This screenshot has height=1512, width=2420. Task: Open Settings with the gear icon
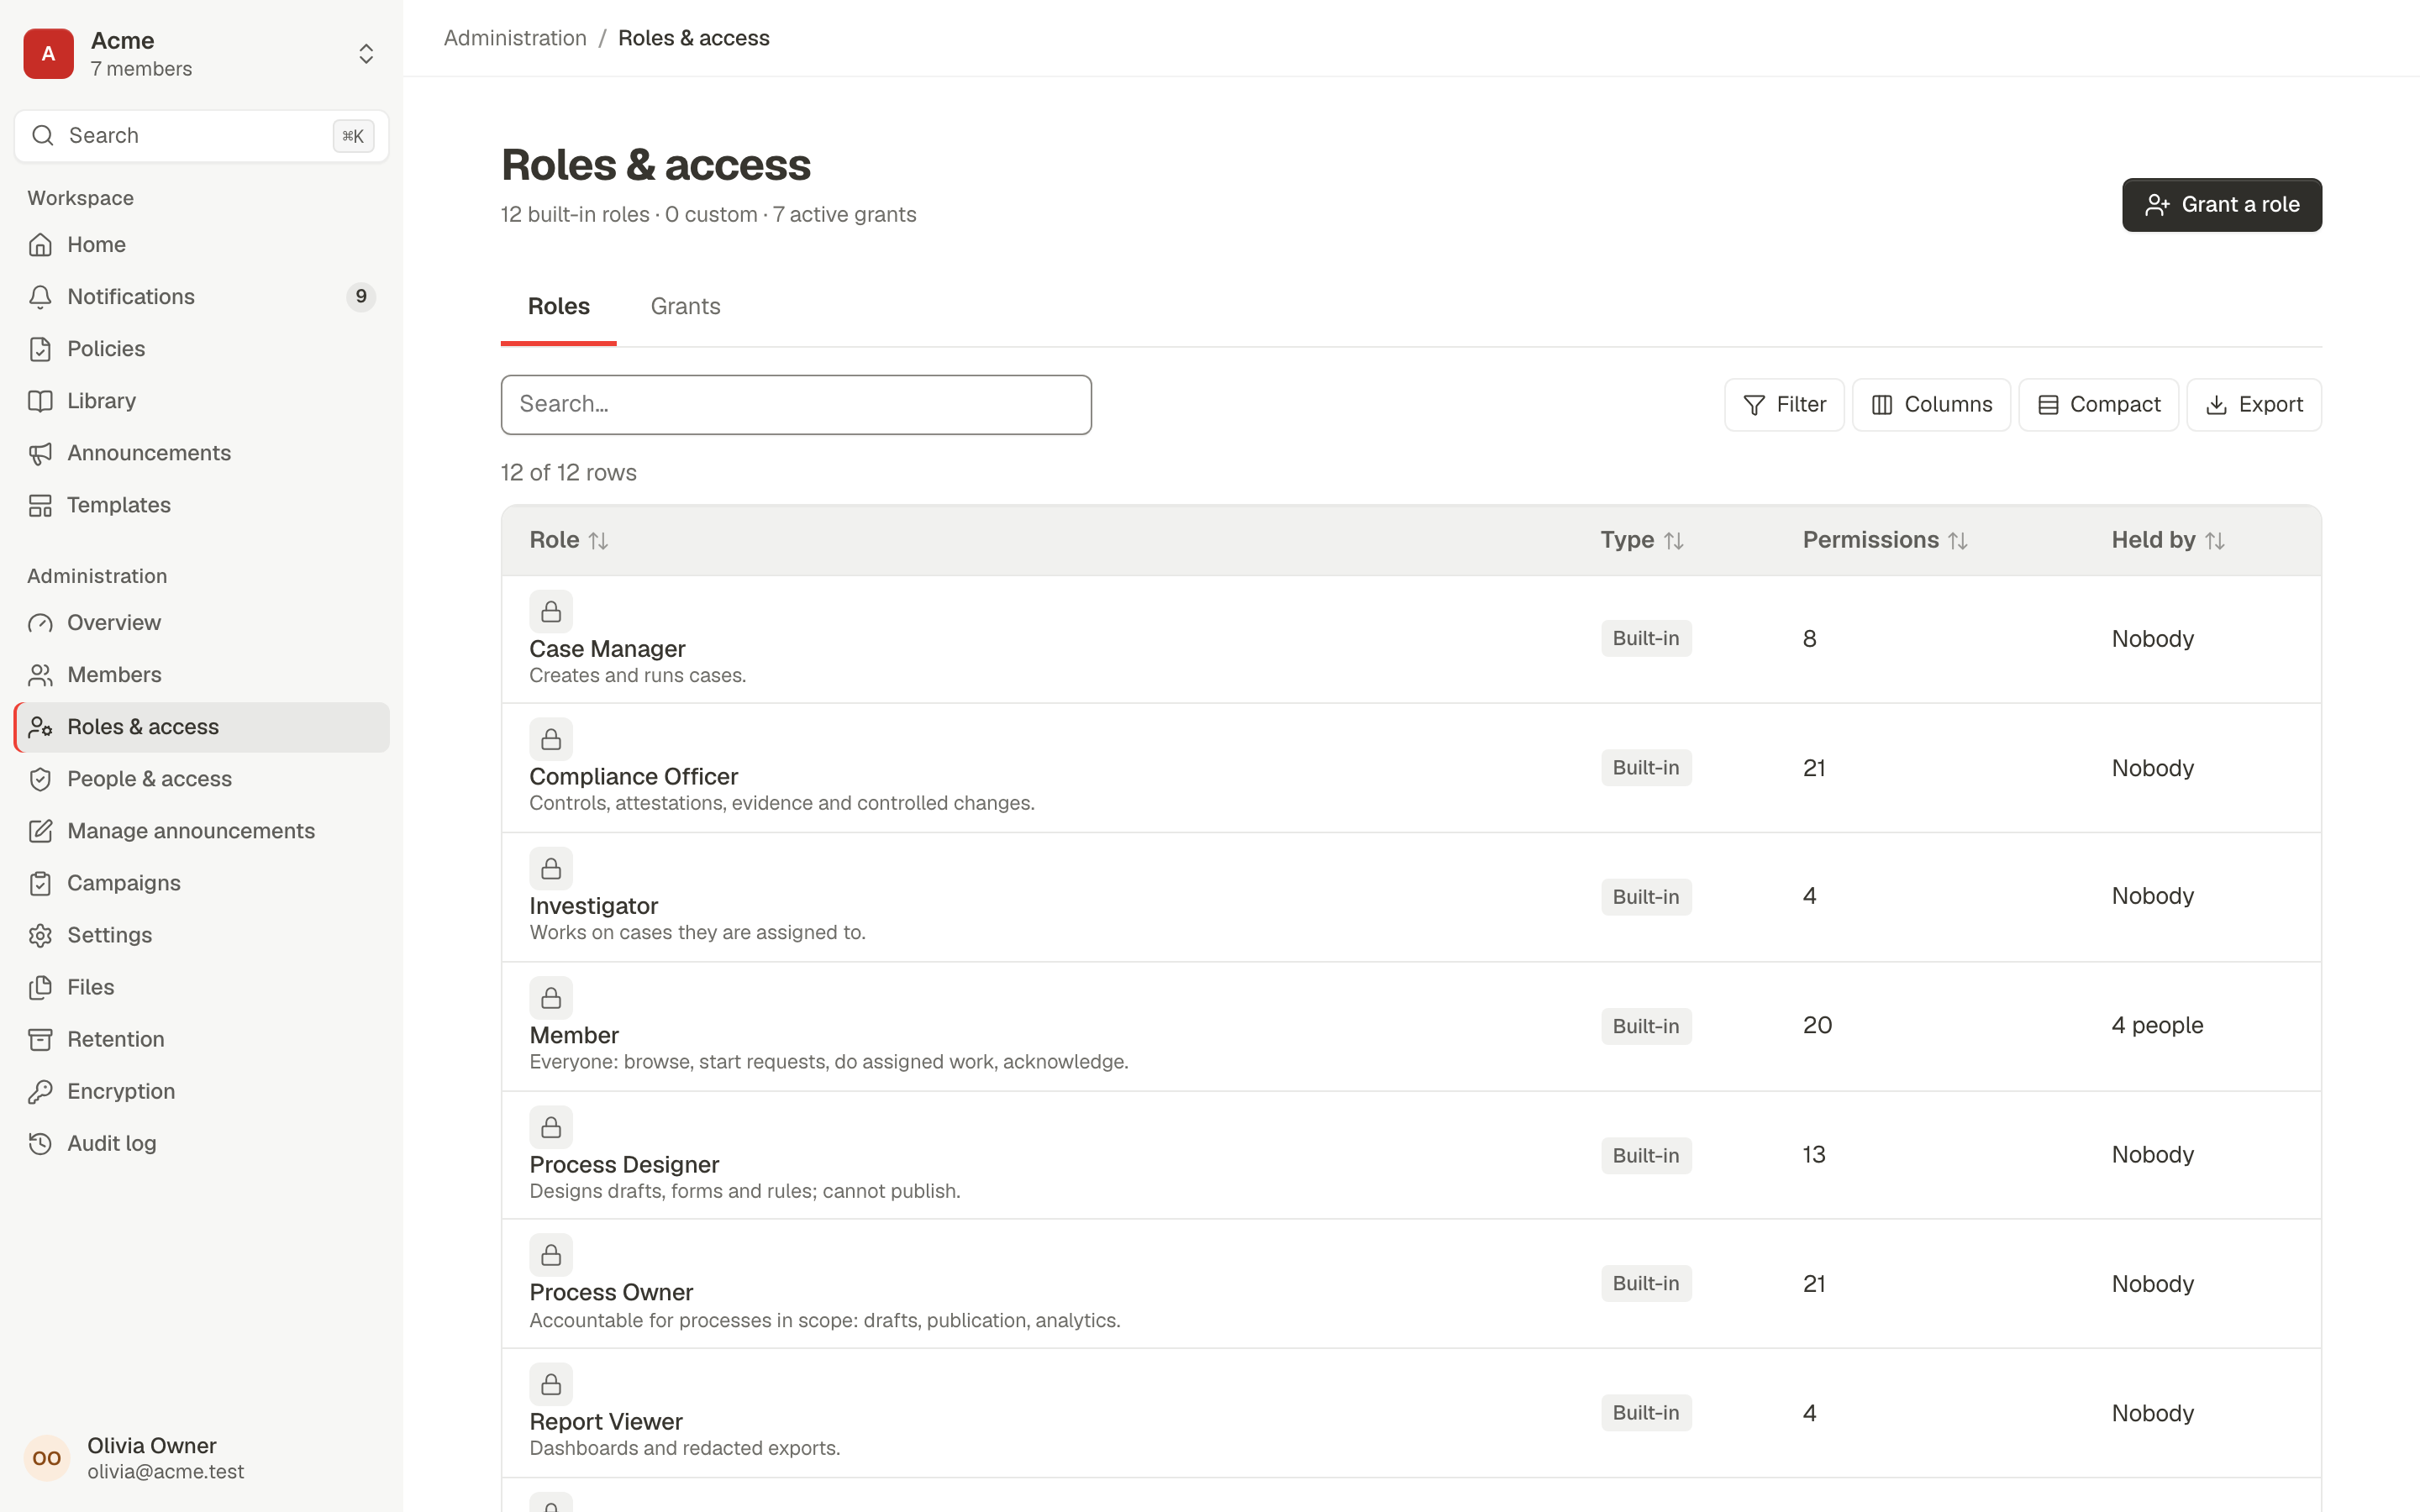[x=201, y=935]
